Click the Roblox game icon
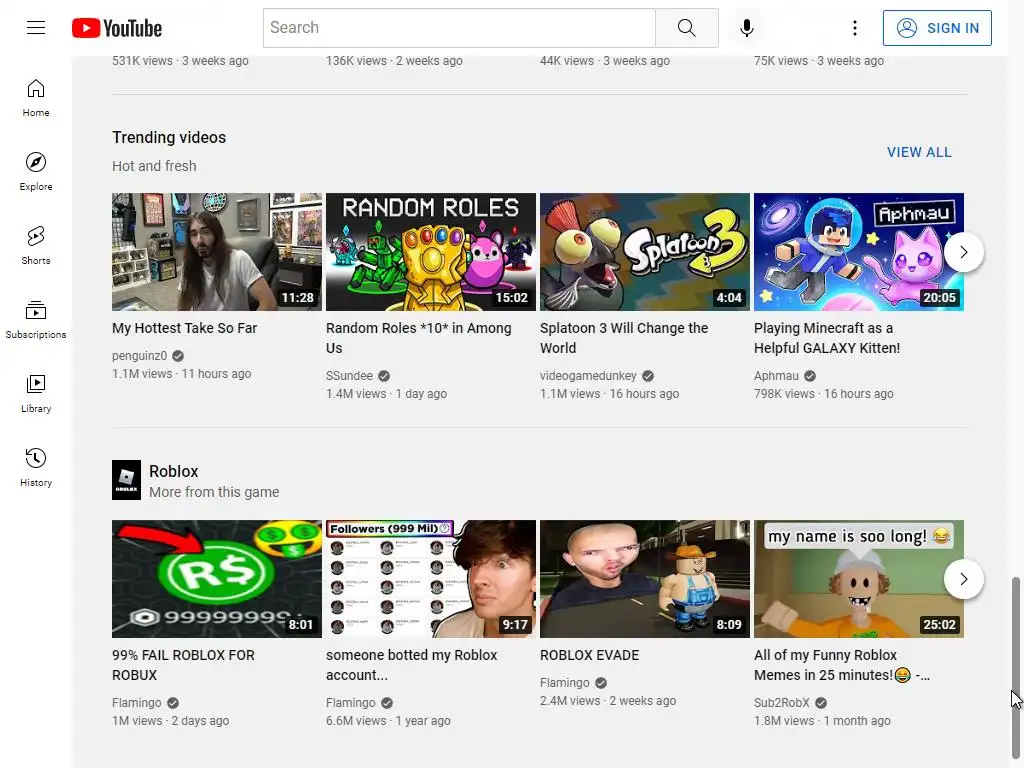The width and height of the screenshot is (1024, 768). [127, 480]
